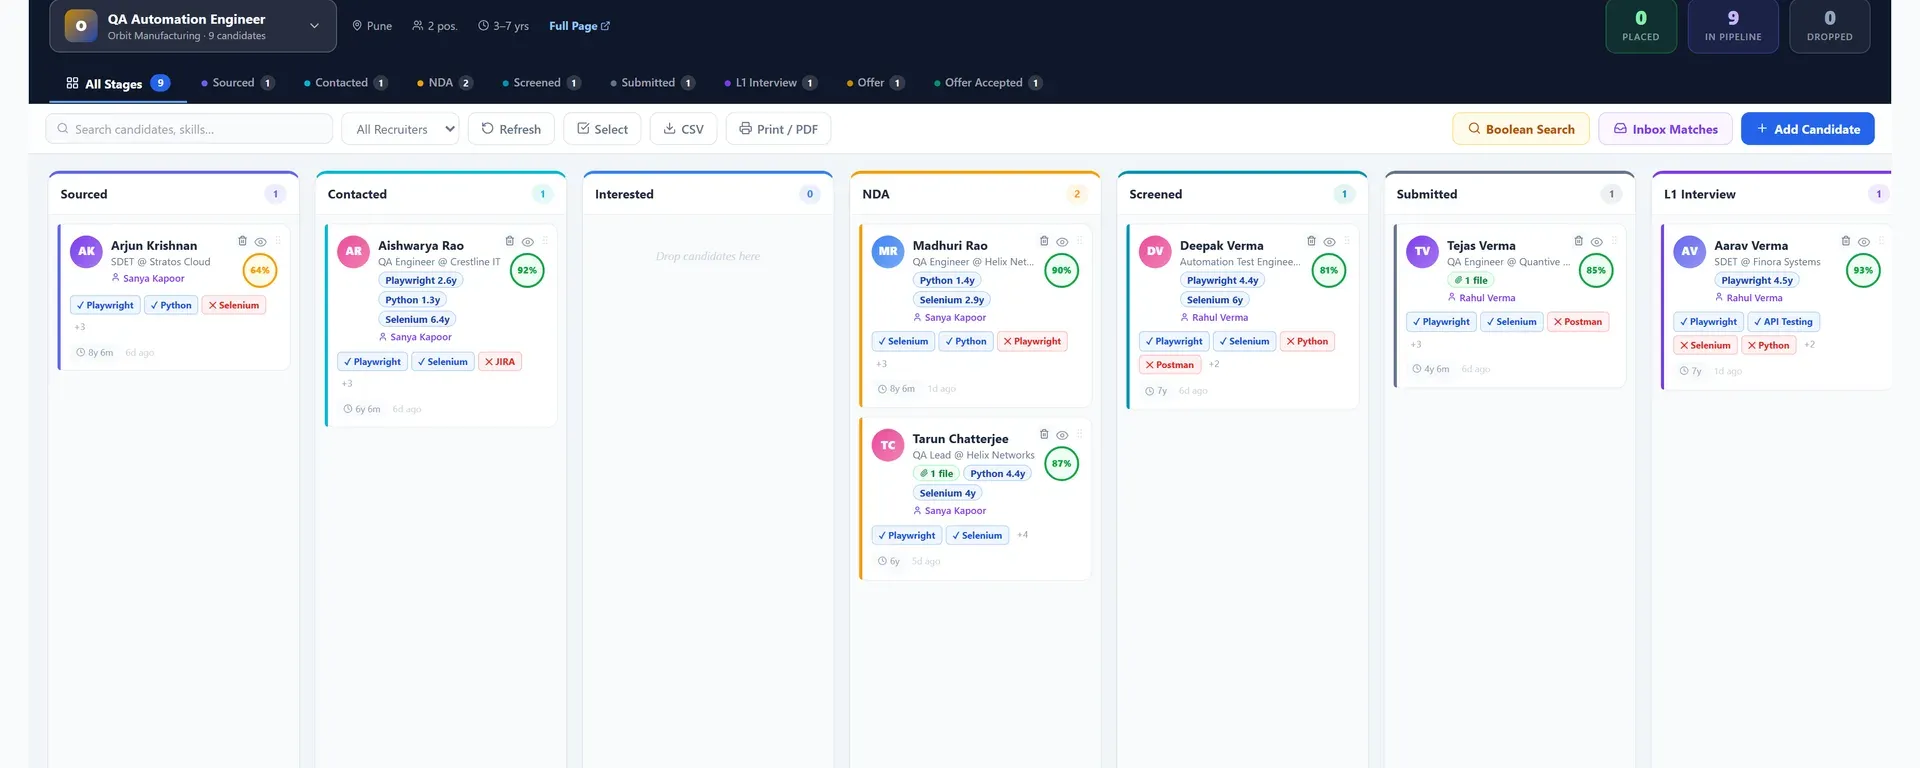Click the trash icon on Aishwarya Rao's card
The image size is (1920, 768).
pos(509,241)
